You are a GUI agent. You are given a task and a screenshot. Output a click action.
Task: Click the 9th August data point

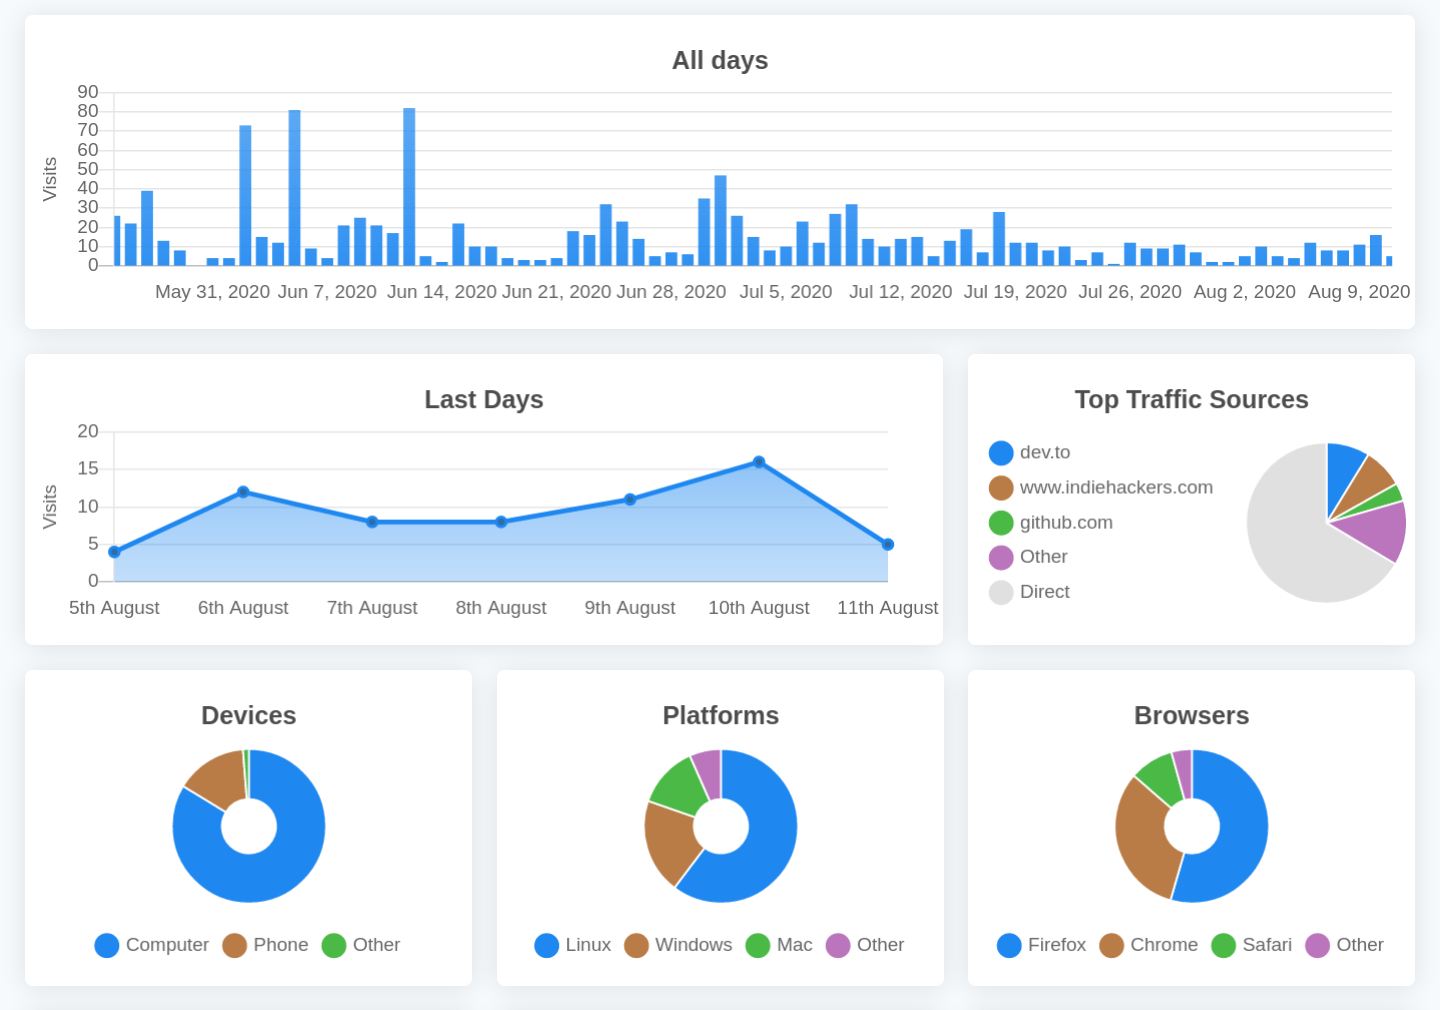click(x=630, y=499)
